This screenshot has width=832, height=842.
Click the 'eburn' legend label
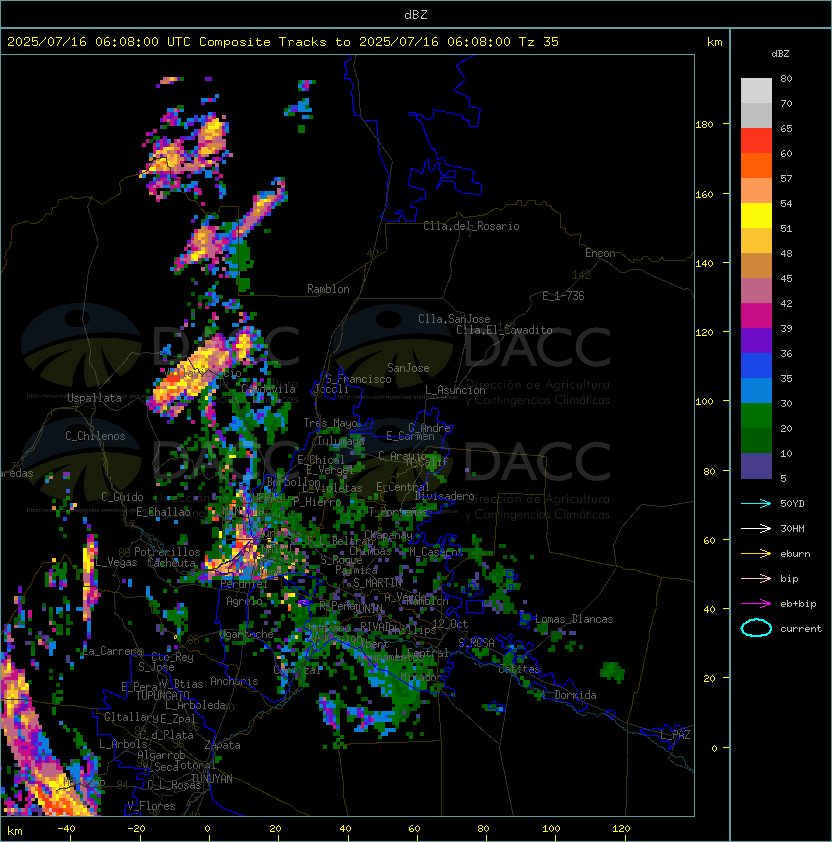[x=795, y=554]
